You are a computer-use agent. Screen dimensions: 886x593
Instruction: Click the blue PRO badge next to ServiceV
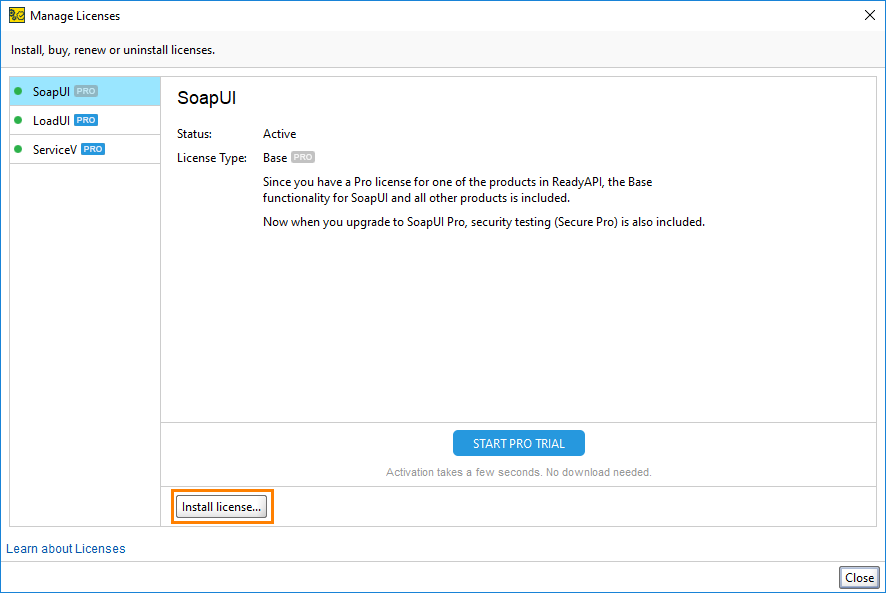(93, 149)
